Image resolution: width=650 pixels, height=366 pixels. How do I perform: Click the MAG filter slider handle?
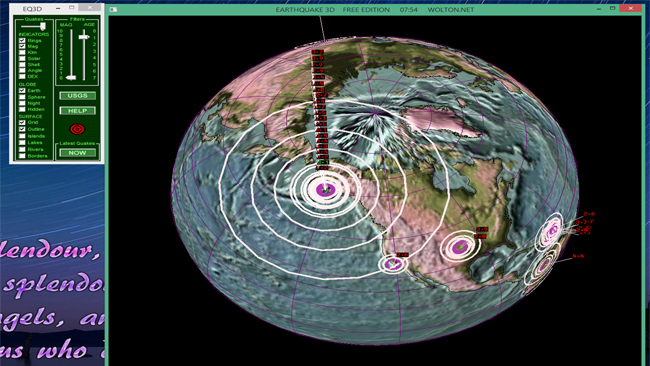(71, 78)
